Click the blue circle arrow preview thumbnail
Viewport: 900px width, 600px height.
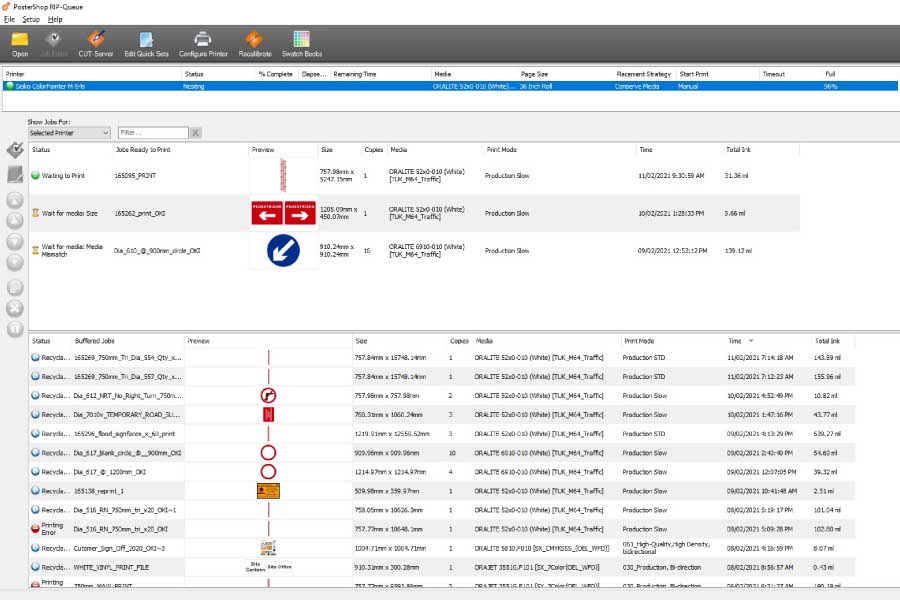284,250
